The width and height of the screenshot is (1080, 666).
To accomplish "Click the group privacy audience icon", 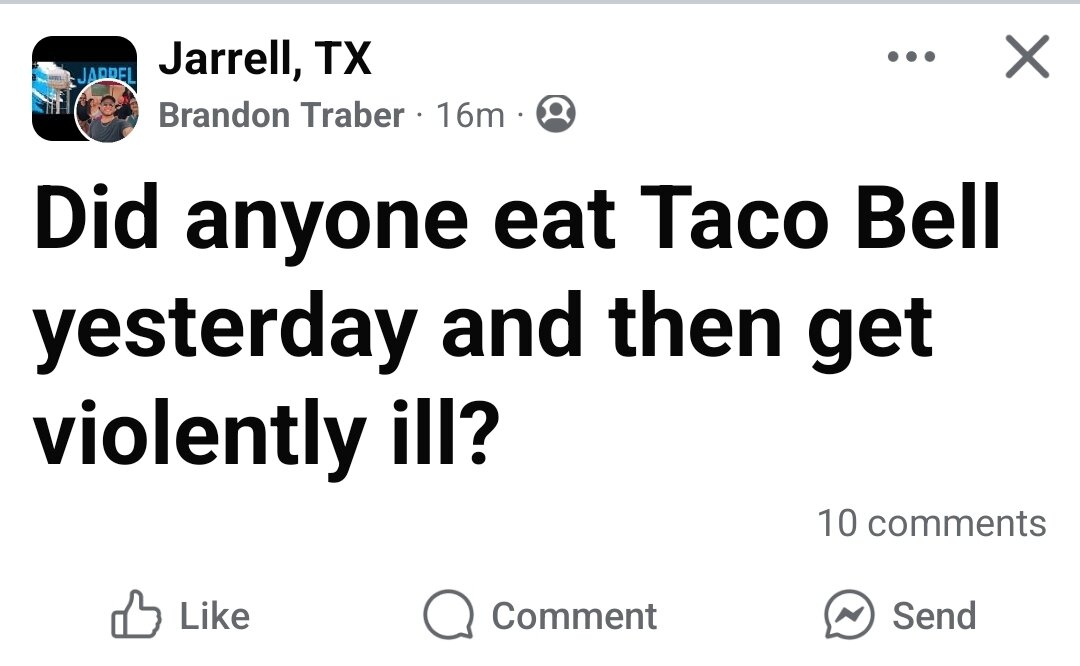I will tap(557, 115).
